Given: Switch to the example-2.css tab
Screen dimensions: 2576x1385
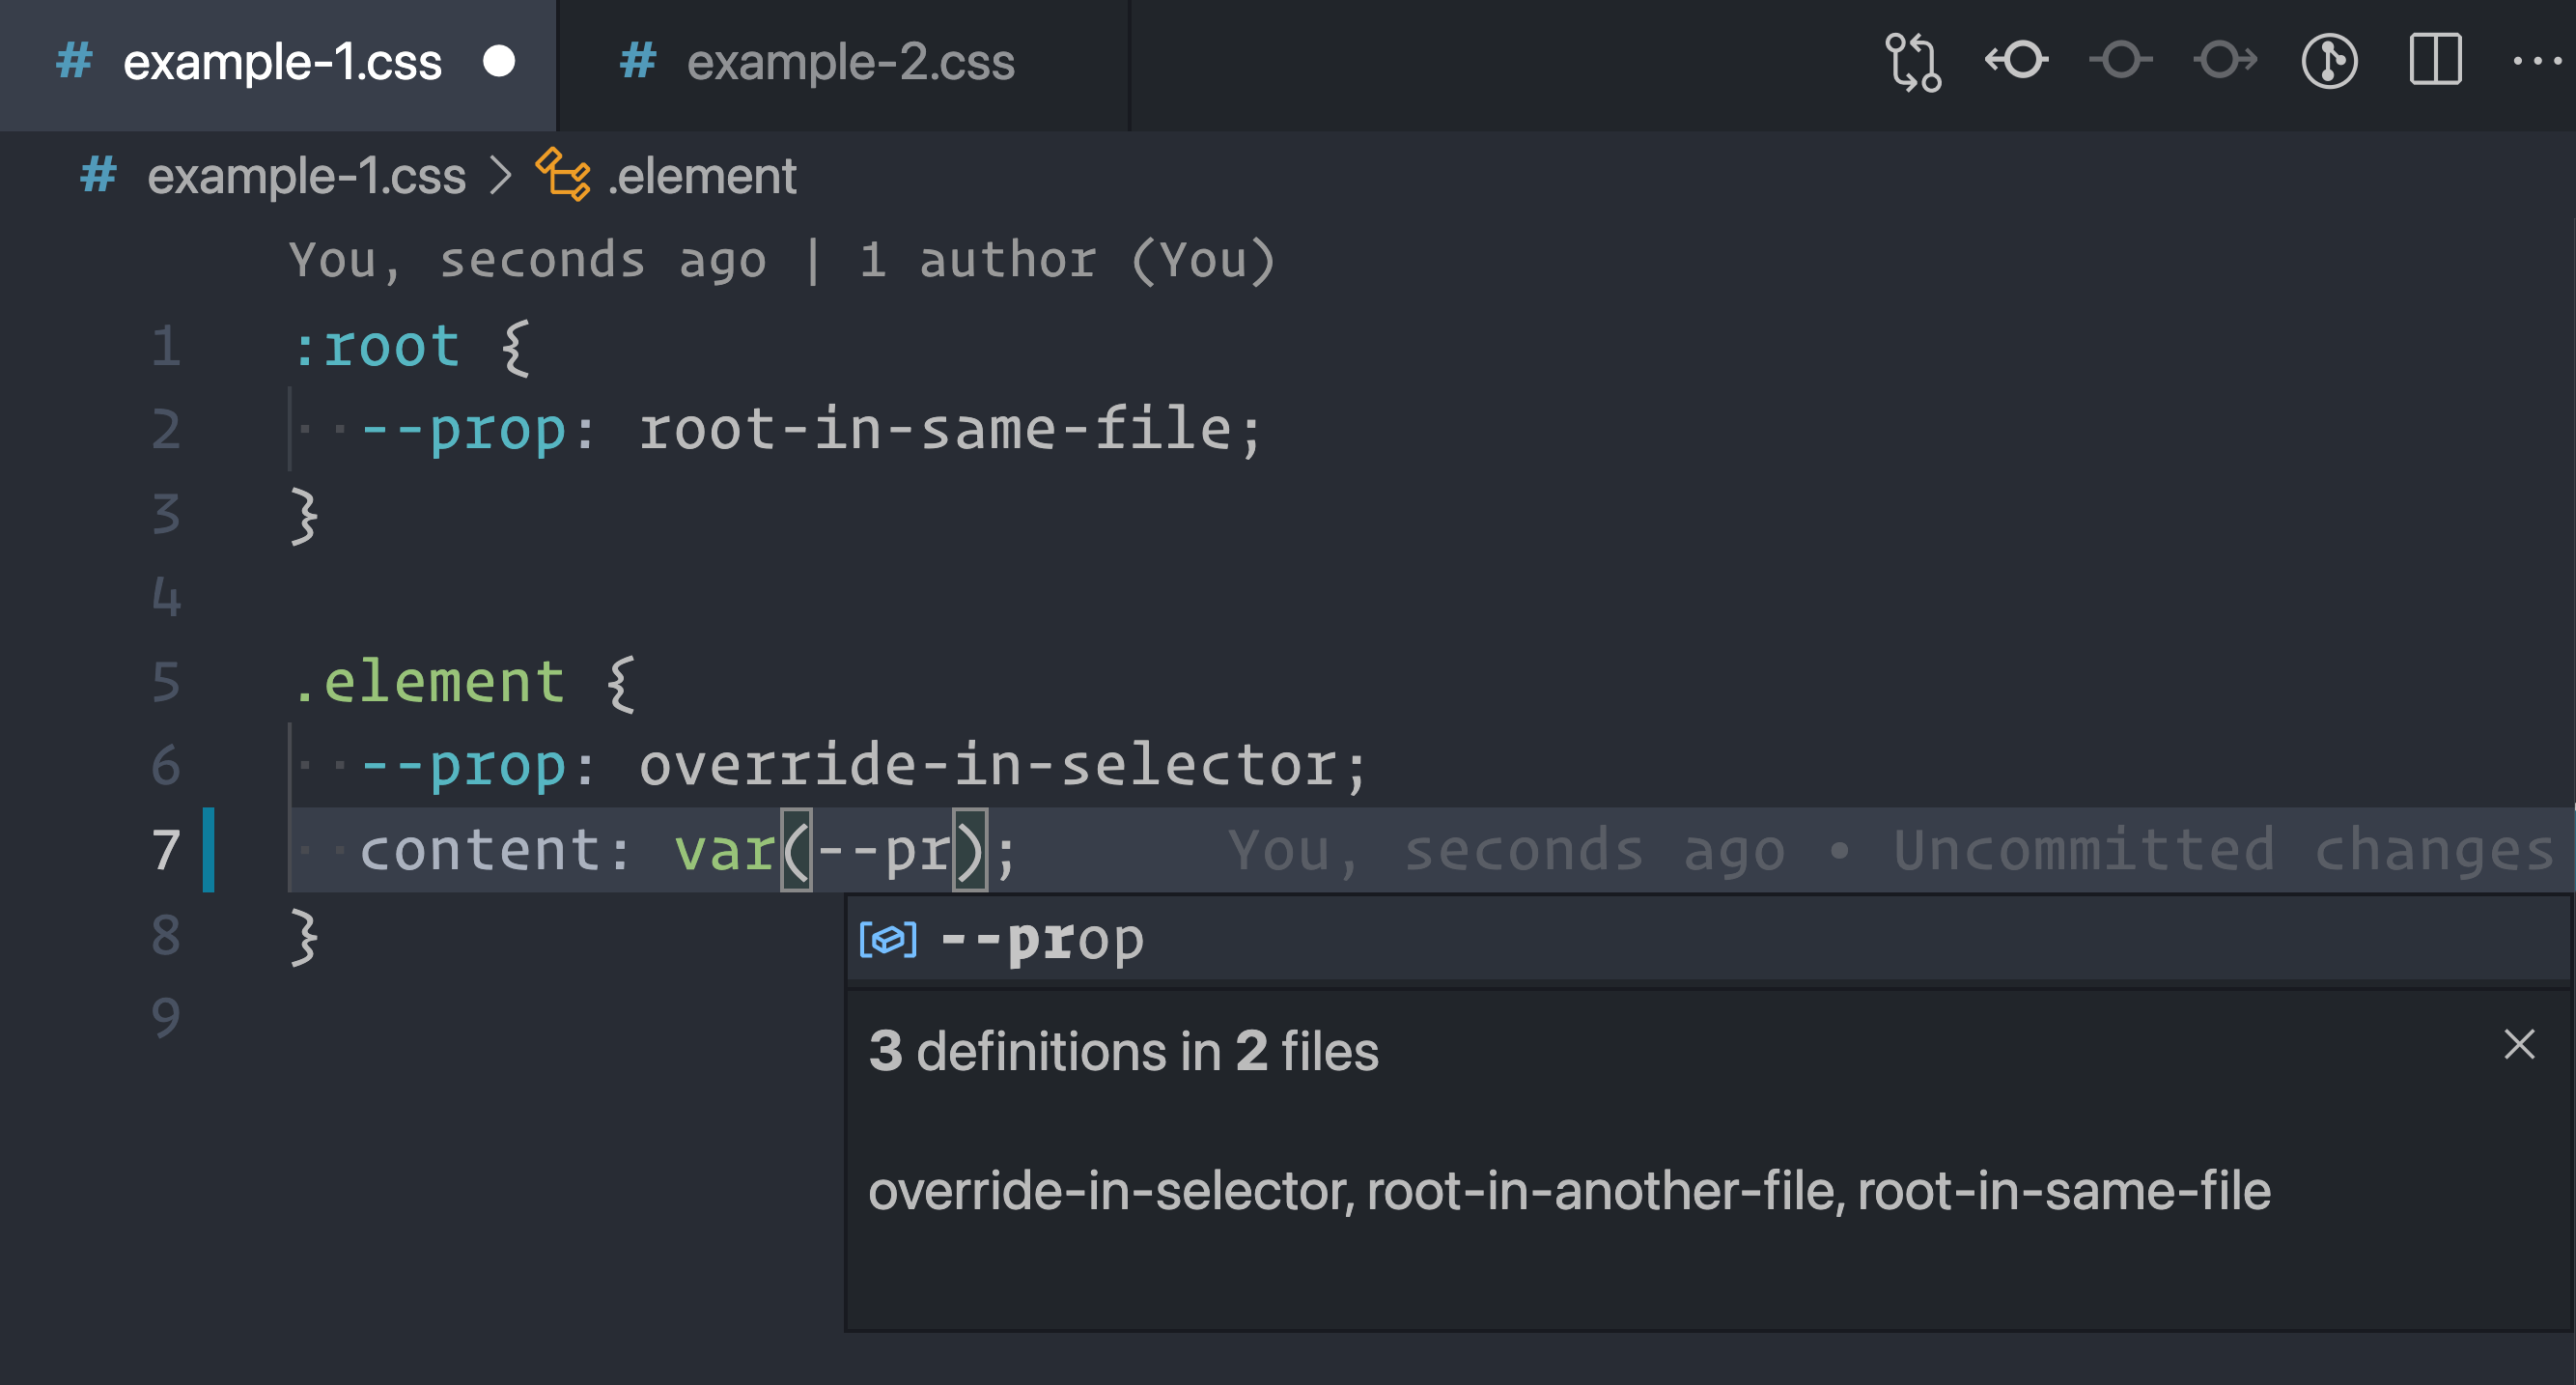Looking at the screenshot, I should tap(850, 62).
